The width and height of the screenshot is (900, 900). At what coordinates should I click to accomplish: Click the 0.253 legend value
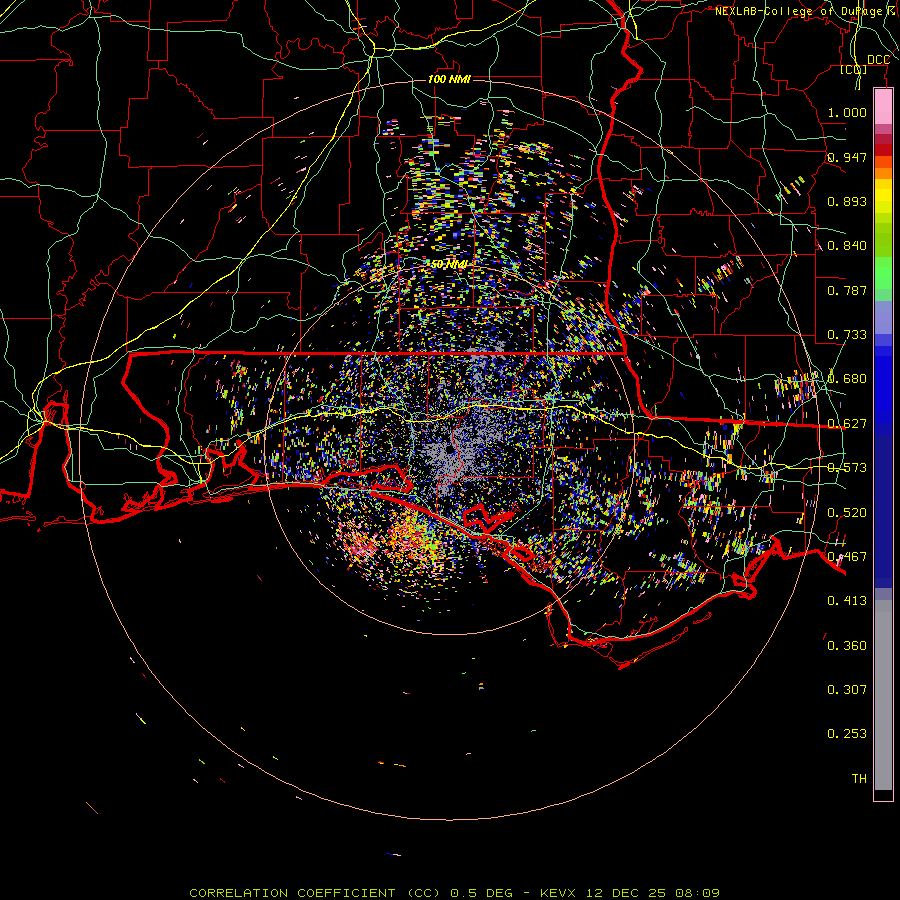pos(847,734)
